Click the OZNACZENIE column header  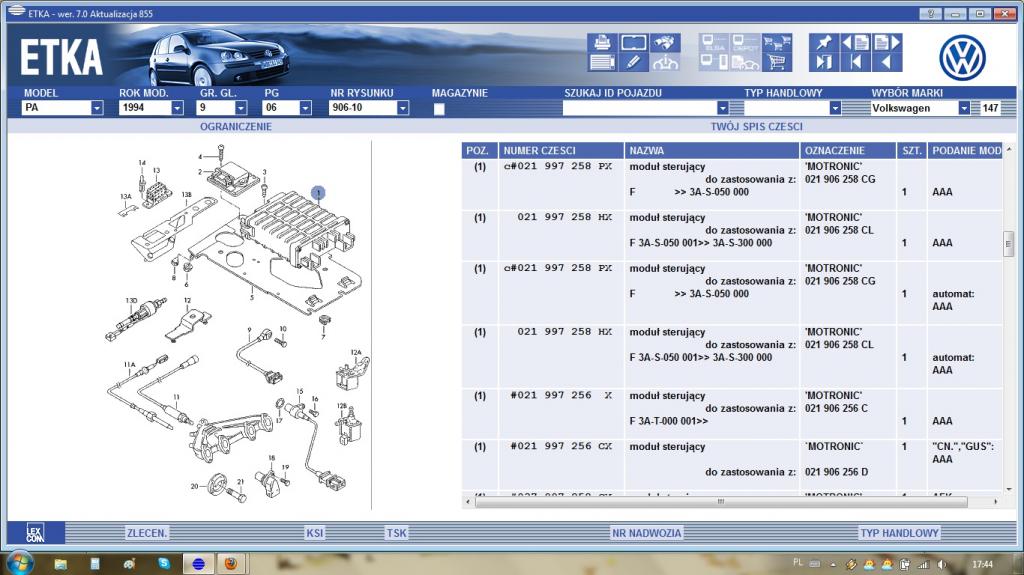(x=848, y=151)
